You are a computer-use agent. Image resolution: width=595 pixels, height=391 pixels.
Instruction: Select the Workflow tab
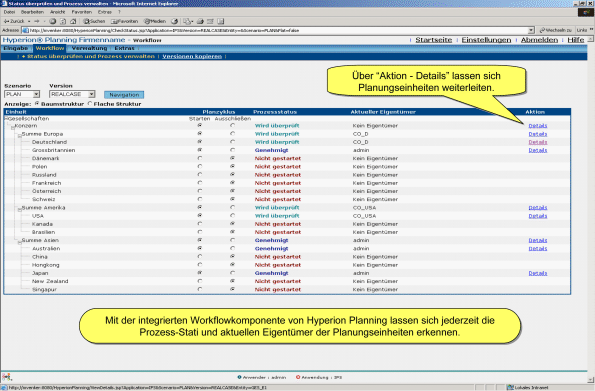pyautogui.click(x=50, y=48)
